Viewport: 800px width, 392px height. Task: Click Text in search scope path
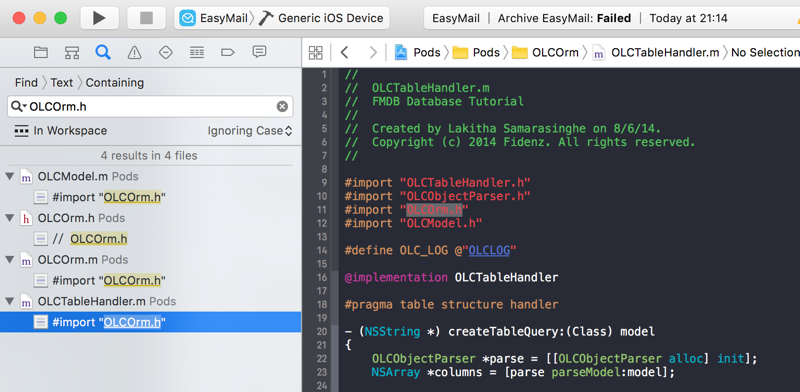(62, 83)
